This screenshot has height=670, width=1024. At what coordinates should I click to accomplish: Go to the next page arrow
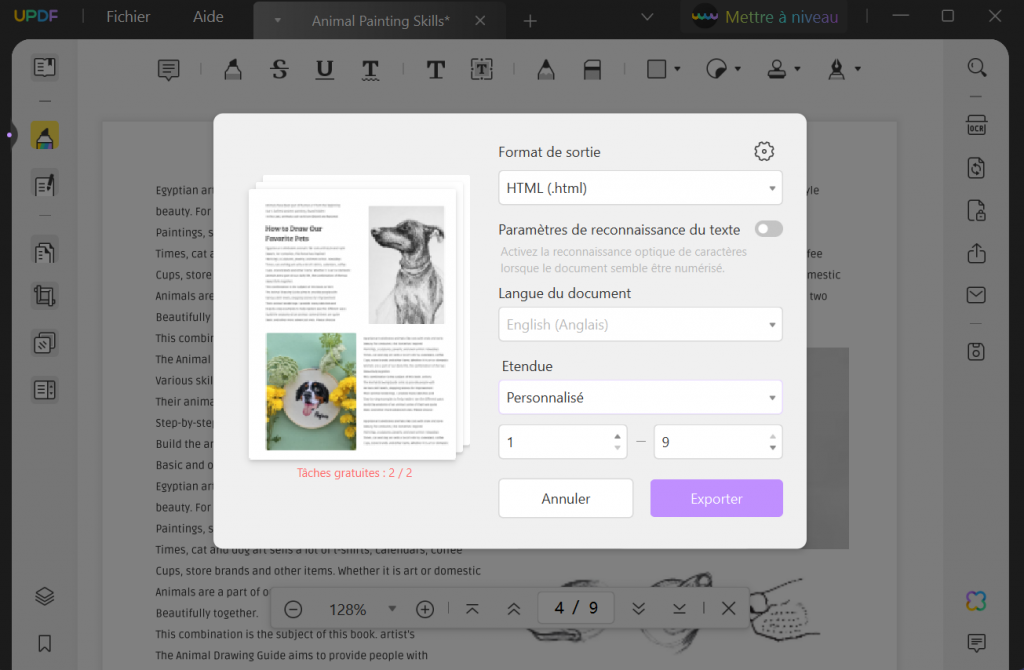coord(639,609)
